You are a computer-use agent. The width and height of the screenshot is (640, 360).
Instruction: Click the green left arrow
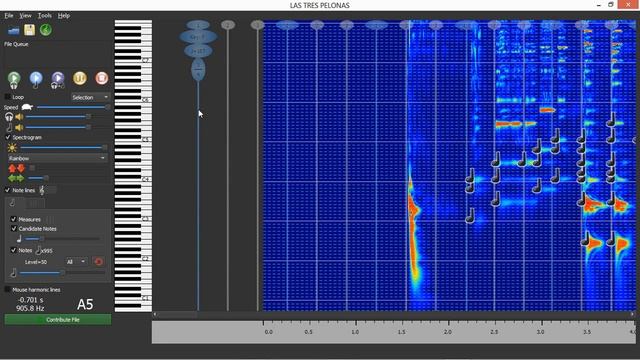[12, 178]
